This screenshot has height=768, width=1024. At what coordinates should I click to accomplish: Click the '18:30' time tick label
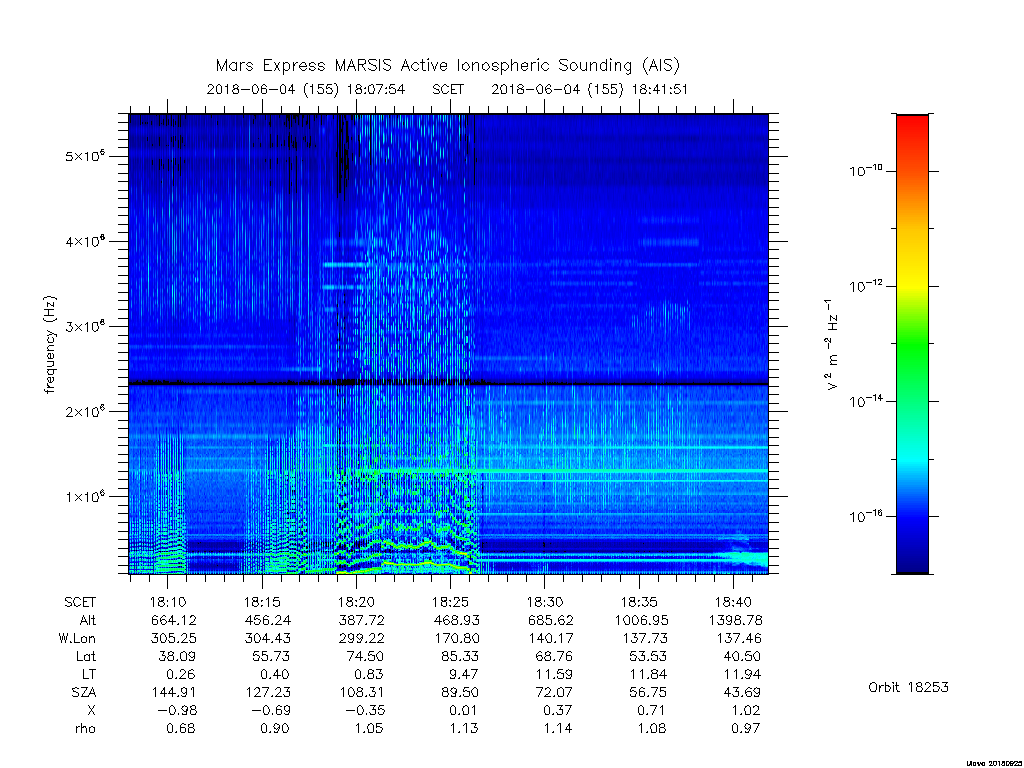point(545,602)
